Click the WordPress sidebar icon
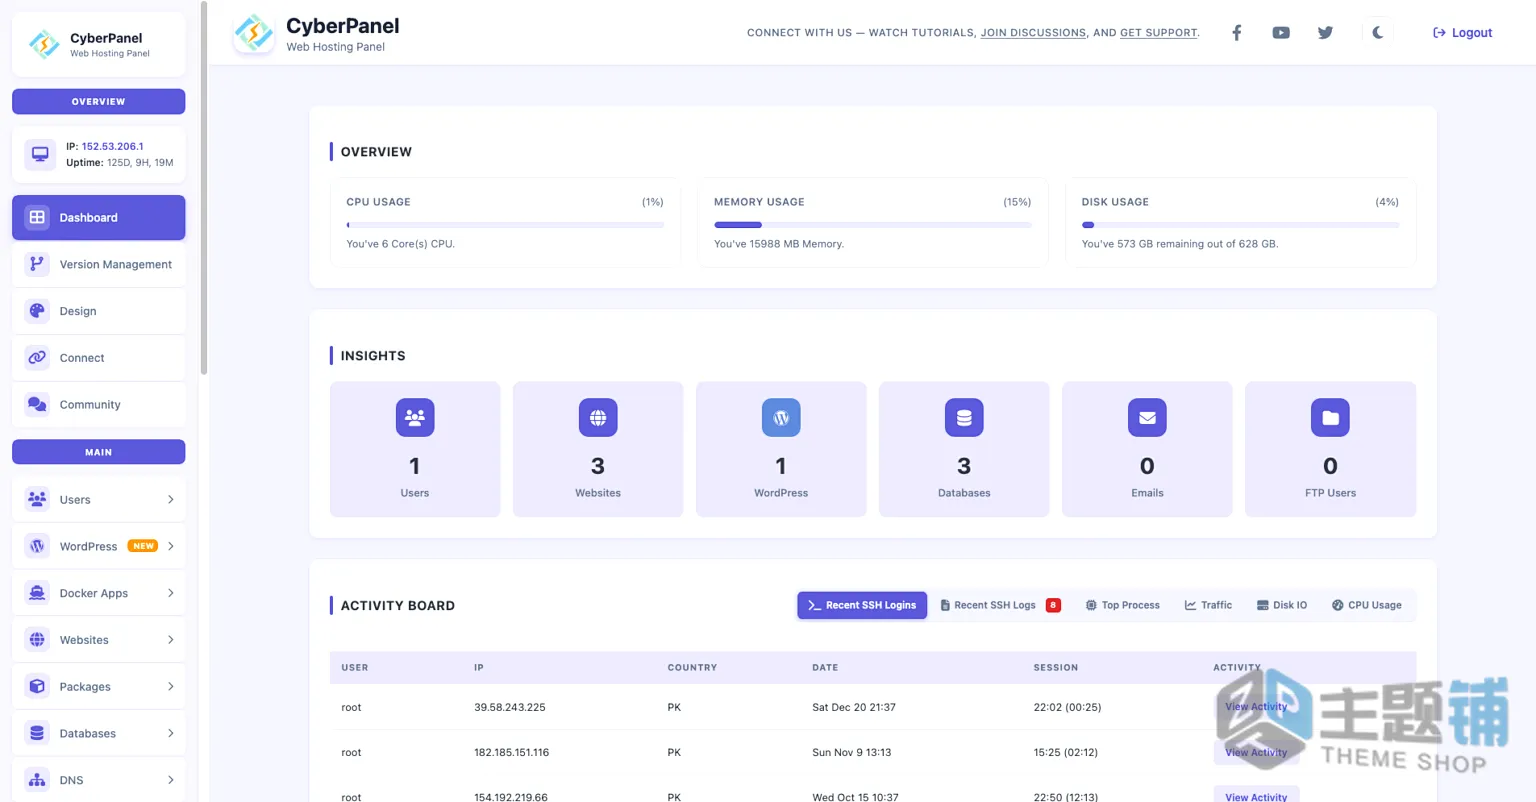Screen dimensions: 1536x802 point(37,546)
